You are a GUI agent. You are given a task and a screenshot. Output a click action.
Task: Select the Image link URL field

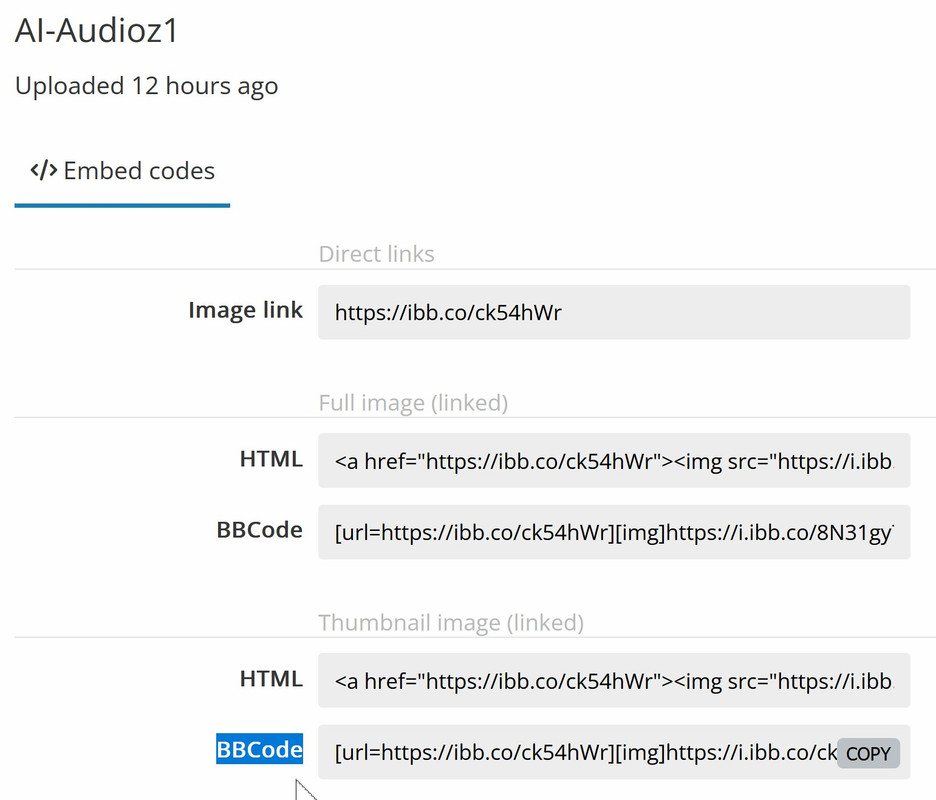click(614, 312)
